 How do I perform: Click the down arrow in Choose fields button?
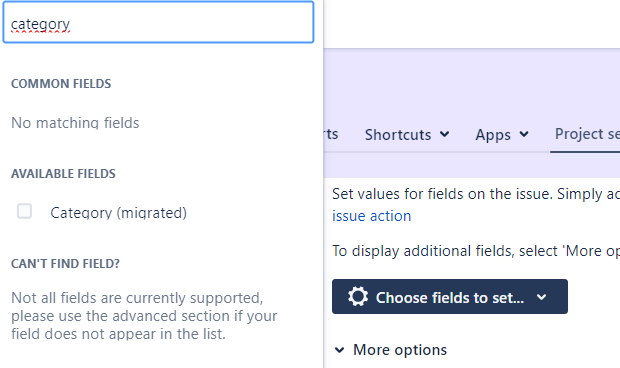542,297
